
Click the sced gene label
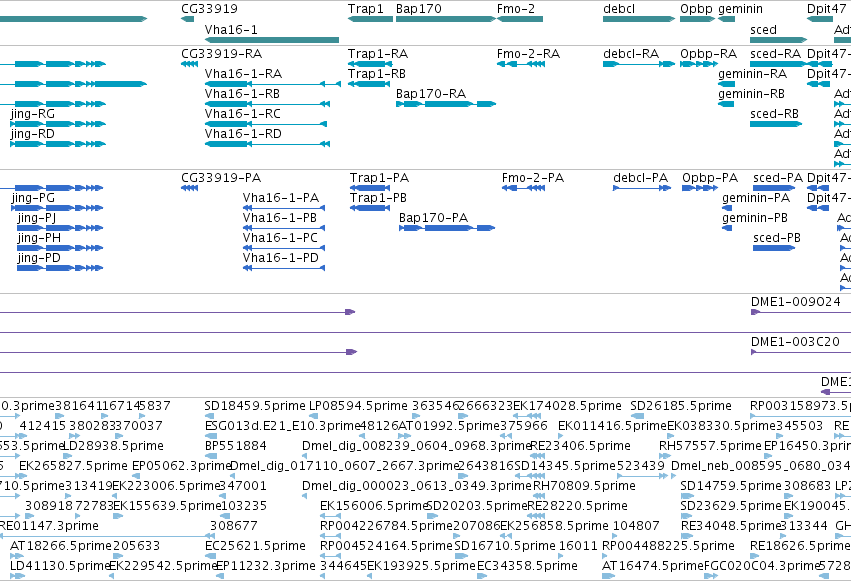pos(763,30)
